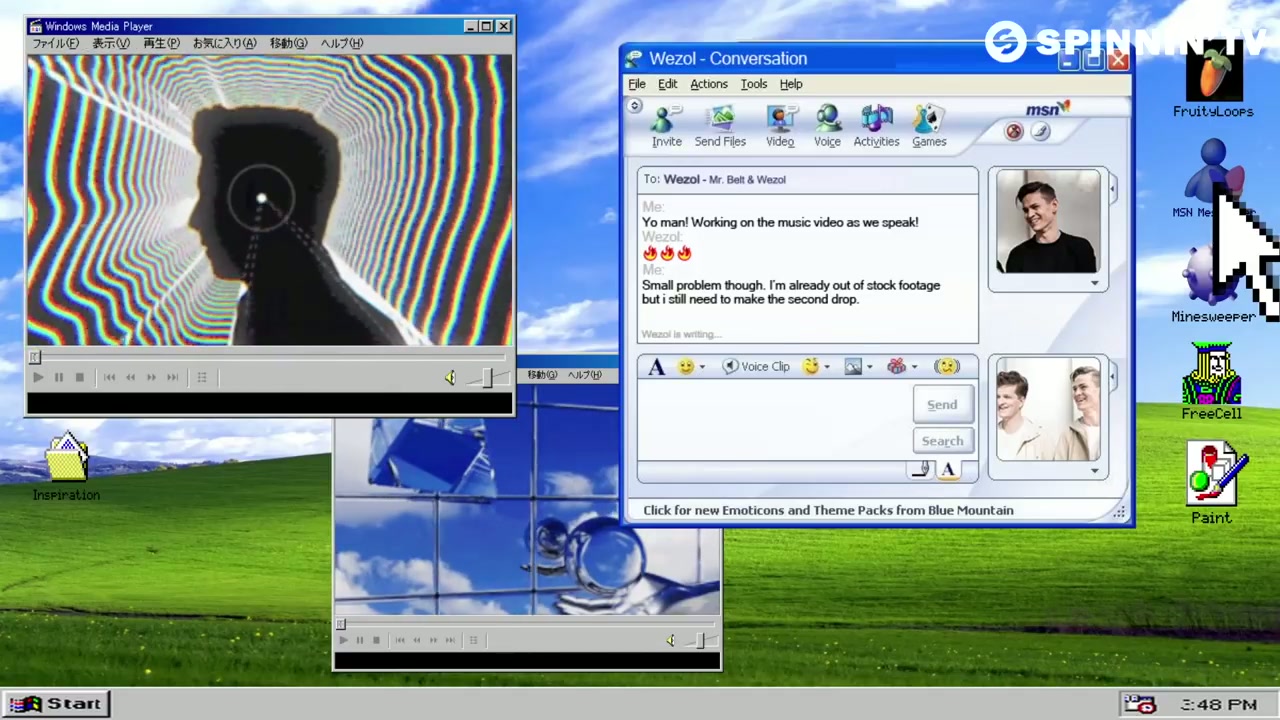Open the Actions menu in the conversation window
The image size is (1280, 720).
pyautogui.click(x=708, y=84)
